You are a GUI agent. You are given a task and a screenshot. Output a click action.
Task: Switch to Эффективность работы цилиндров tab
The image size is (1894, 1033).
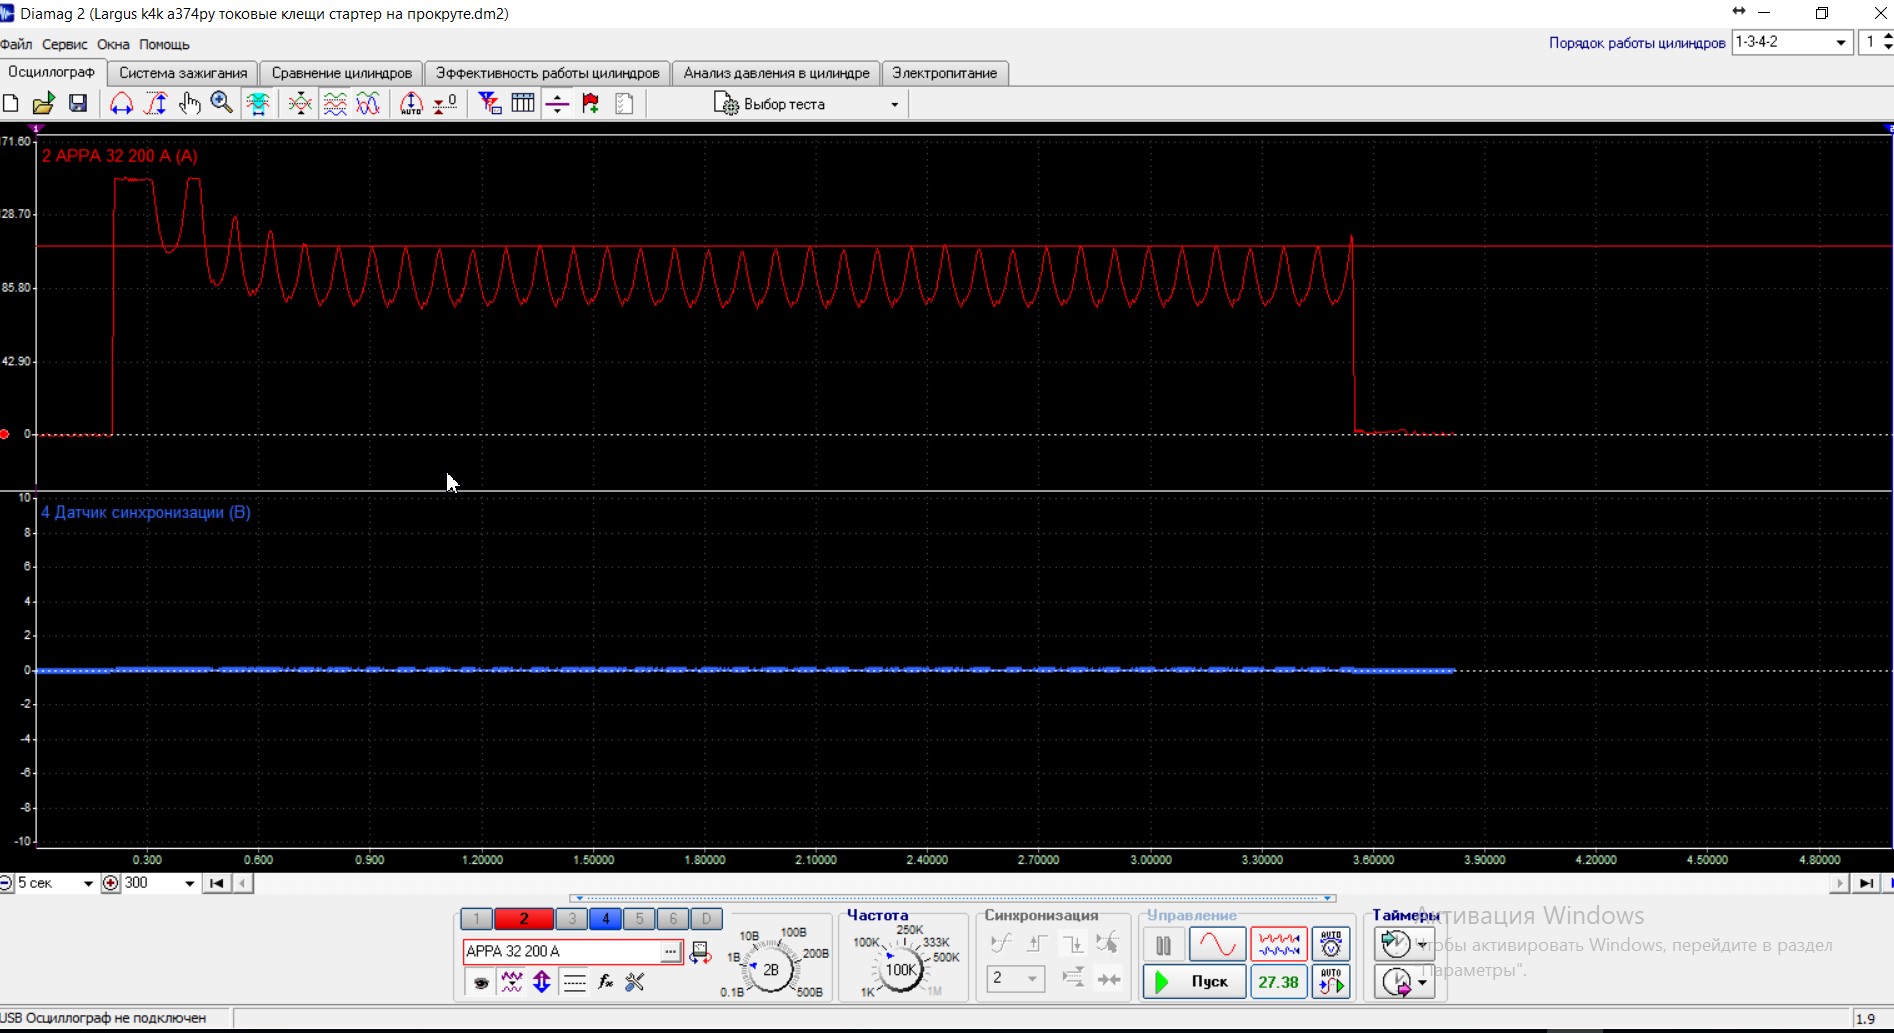tap(547, 73)
